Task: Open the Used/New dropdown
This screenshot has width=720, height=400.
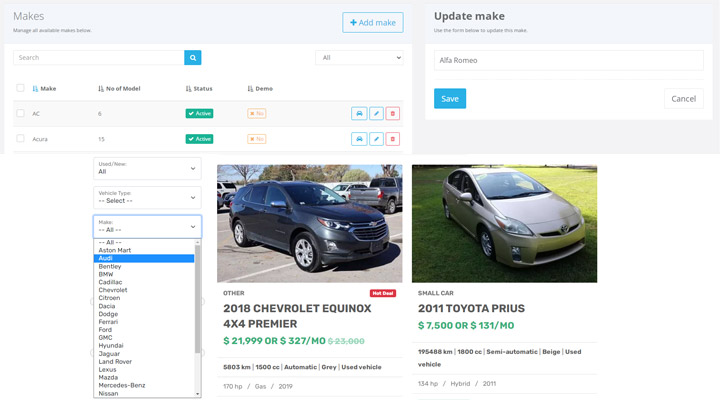Action: 147,168
